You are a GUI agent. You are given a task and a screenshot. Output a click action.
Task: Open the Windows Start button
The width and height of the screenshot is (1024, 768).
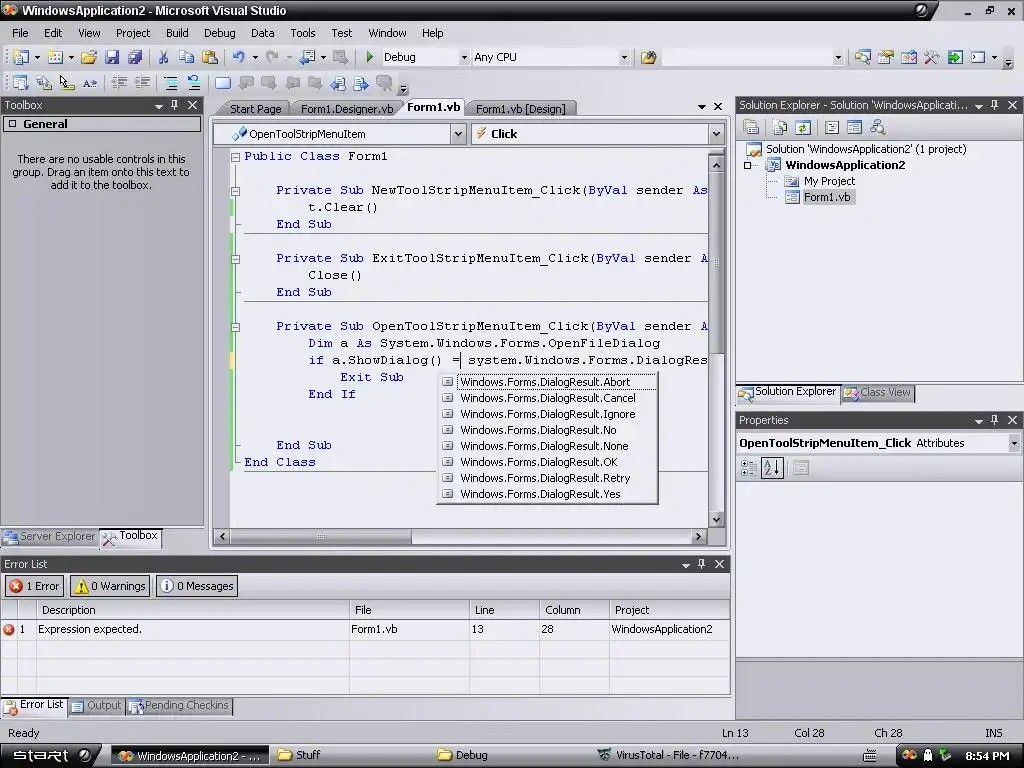(49, 756)
